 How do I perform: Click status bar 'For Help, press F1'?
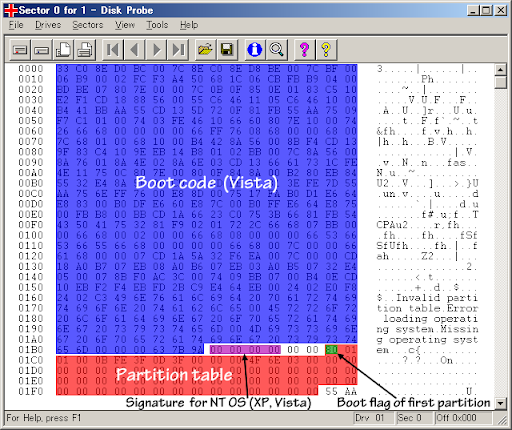44,418
